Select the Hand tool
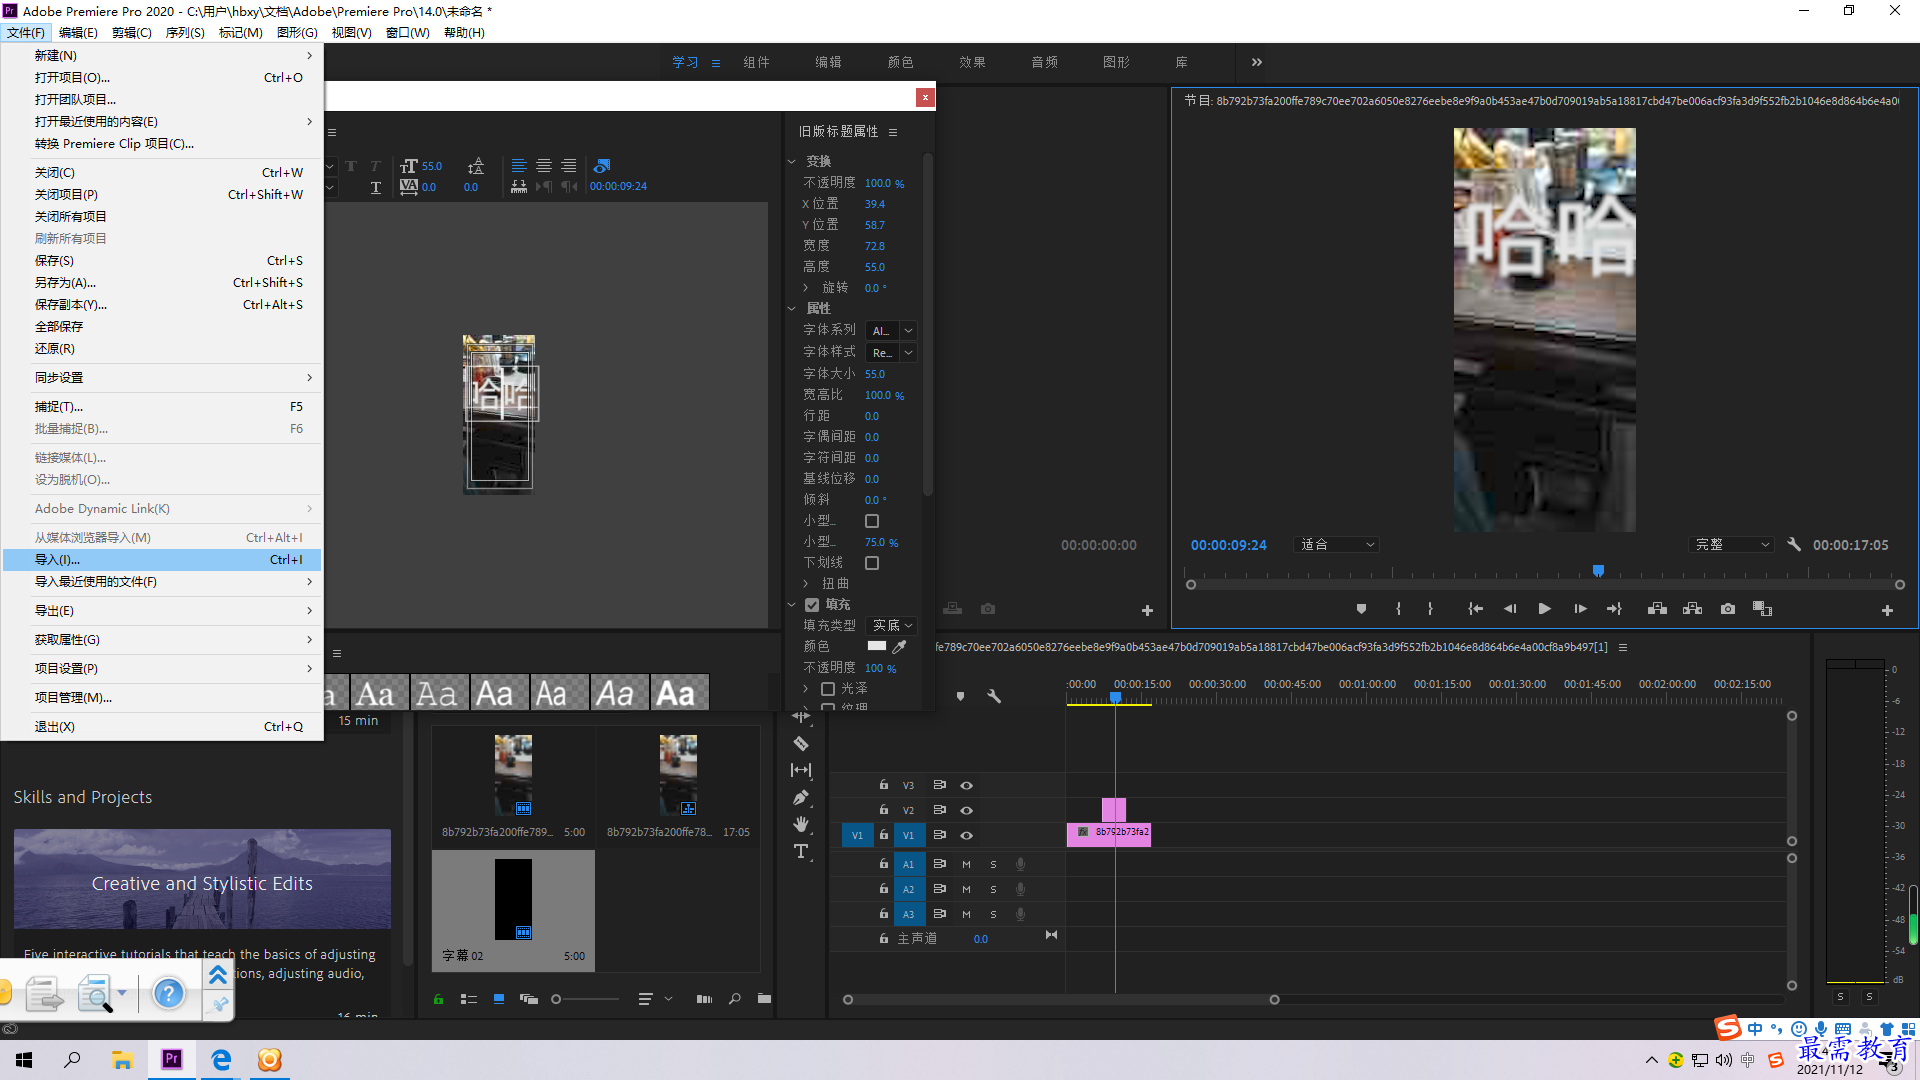1920x1080 pixels. [801, 824]
